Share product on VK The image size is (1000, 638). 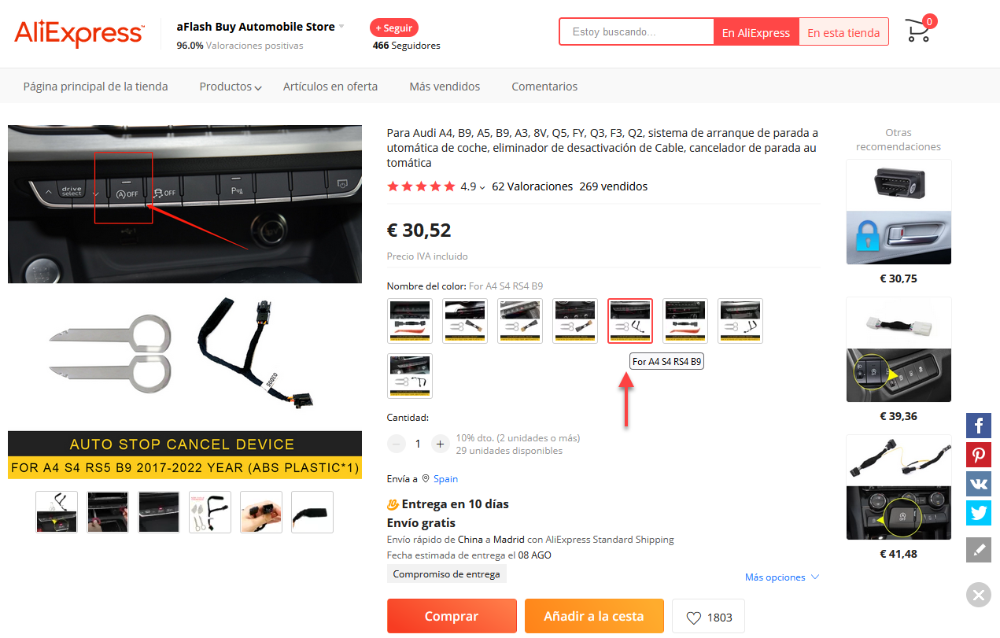pyautogui.click(x=978, y=484)
